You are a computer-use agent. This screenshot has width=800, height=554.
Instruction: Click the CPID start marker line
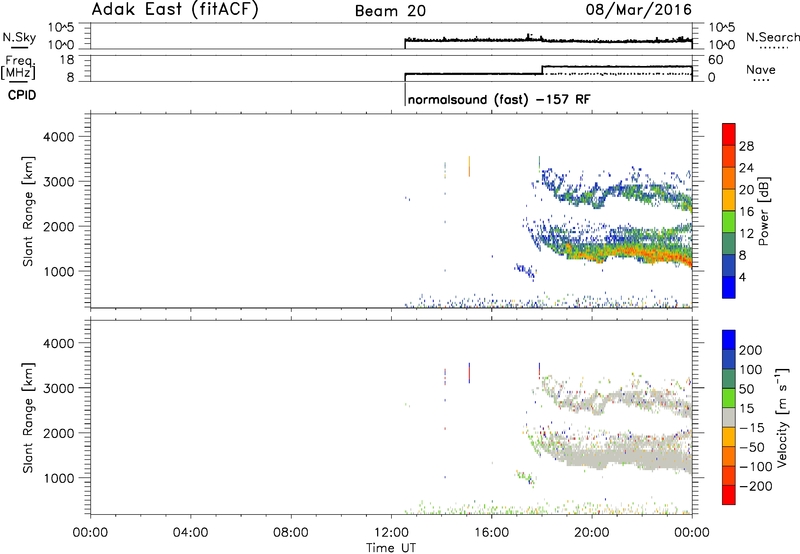coord(405,94)
